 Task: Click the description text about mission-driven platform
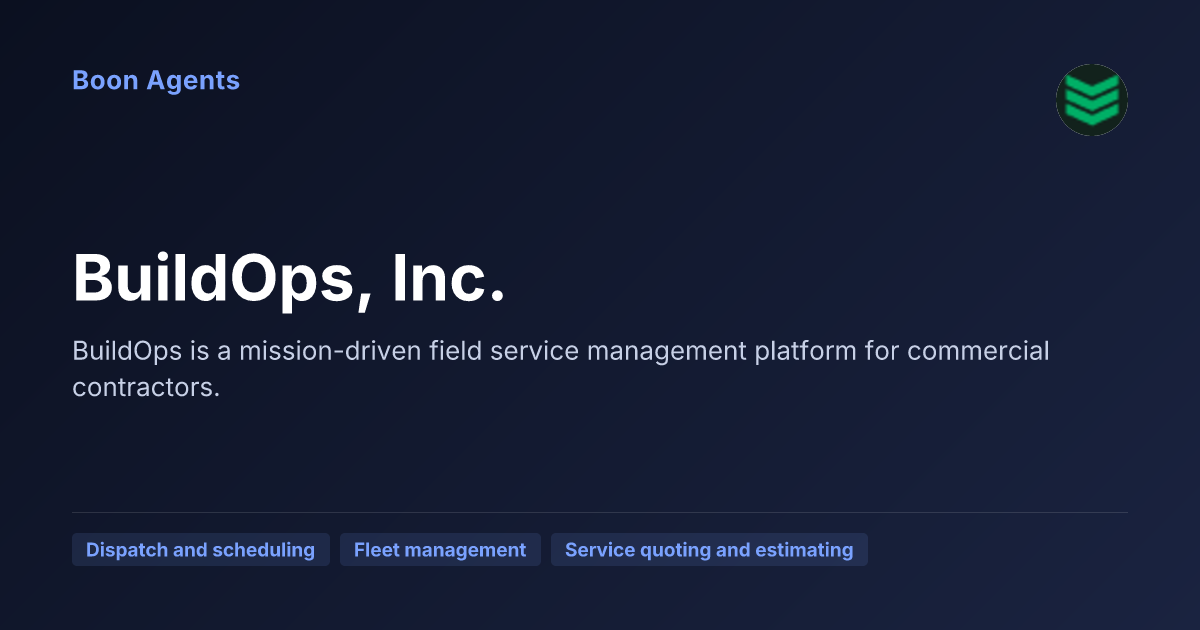561,369
